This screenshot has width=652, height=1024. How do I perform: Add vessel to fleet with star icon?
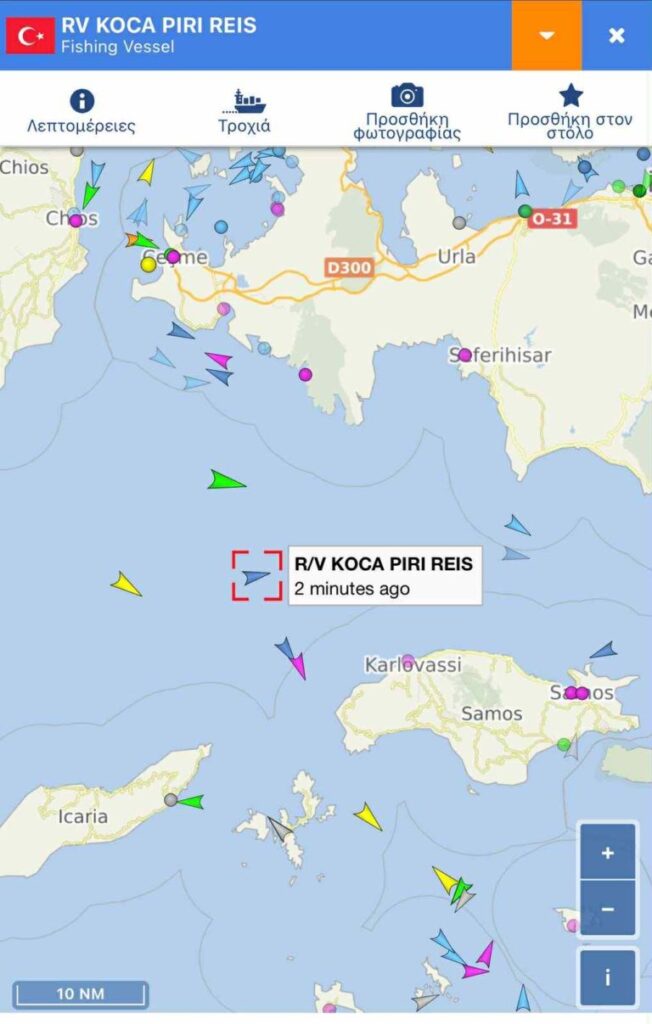click(570, 95)
